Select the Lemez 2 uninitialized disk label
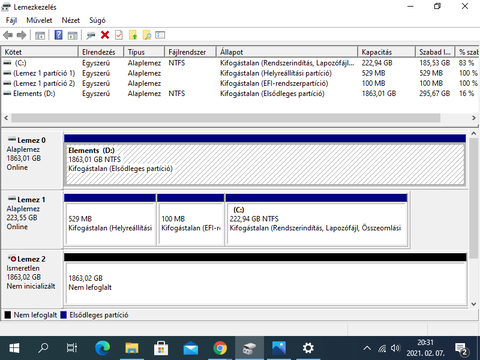The width and height of the screenshot is (480, 360). 32,279
